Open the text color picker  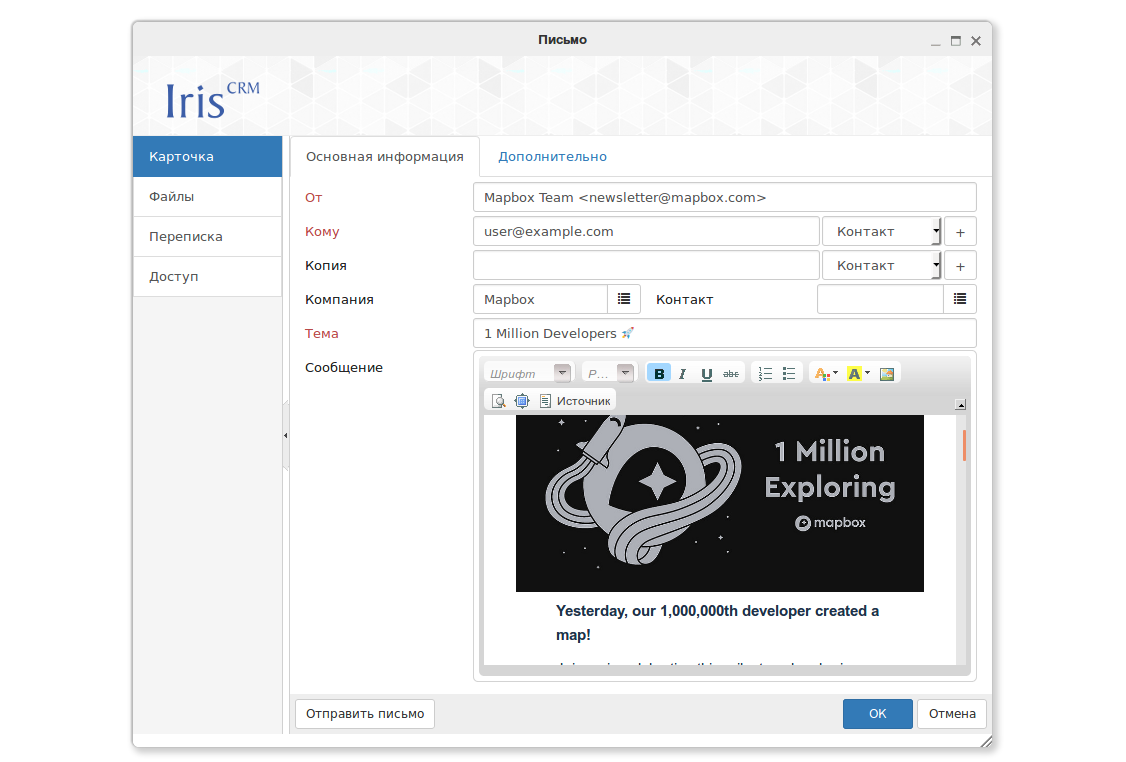point(827,373)
